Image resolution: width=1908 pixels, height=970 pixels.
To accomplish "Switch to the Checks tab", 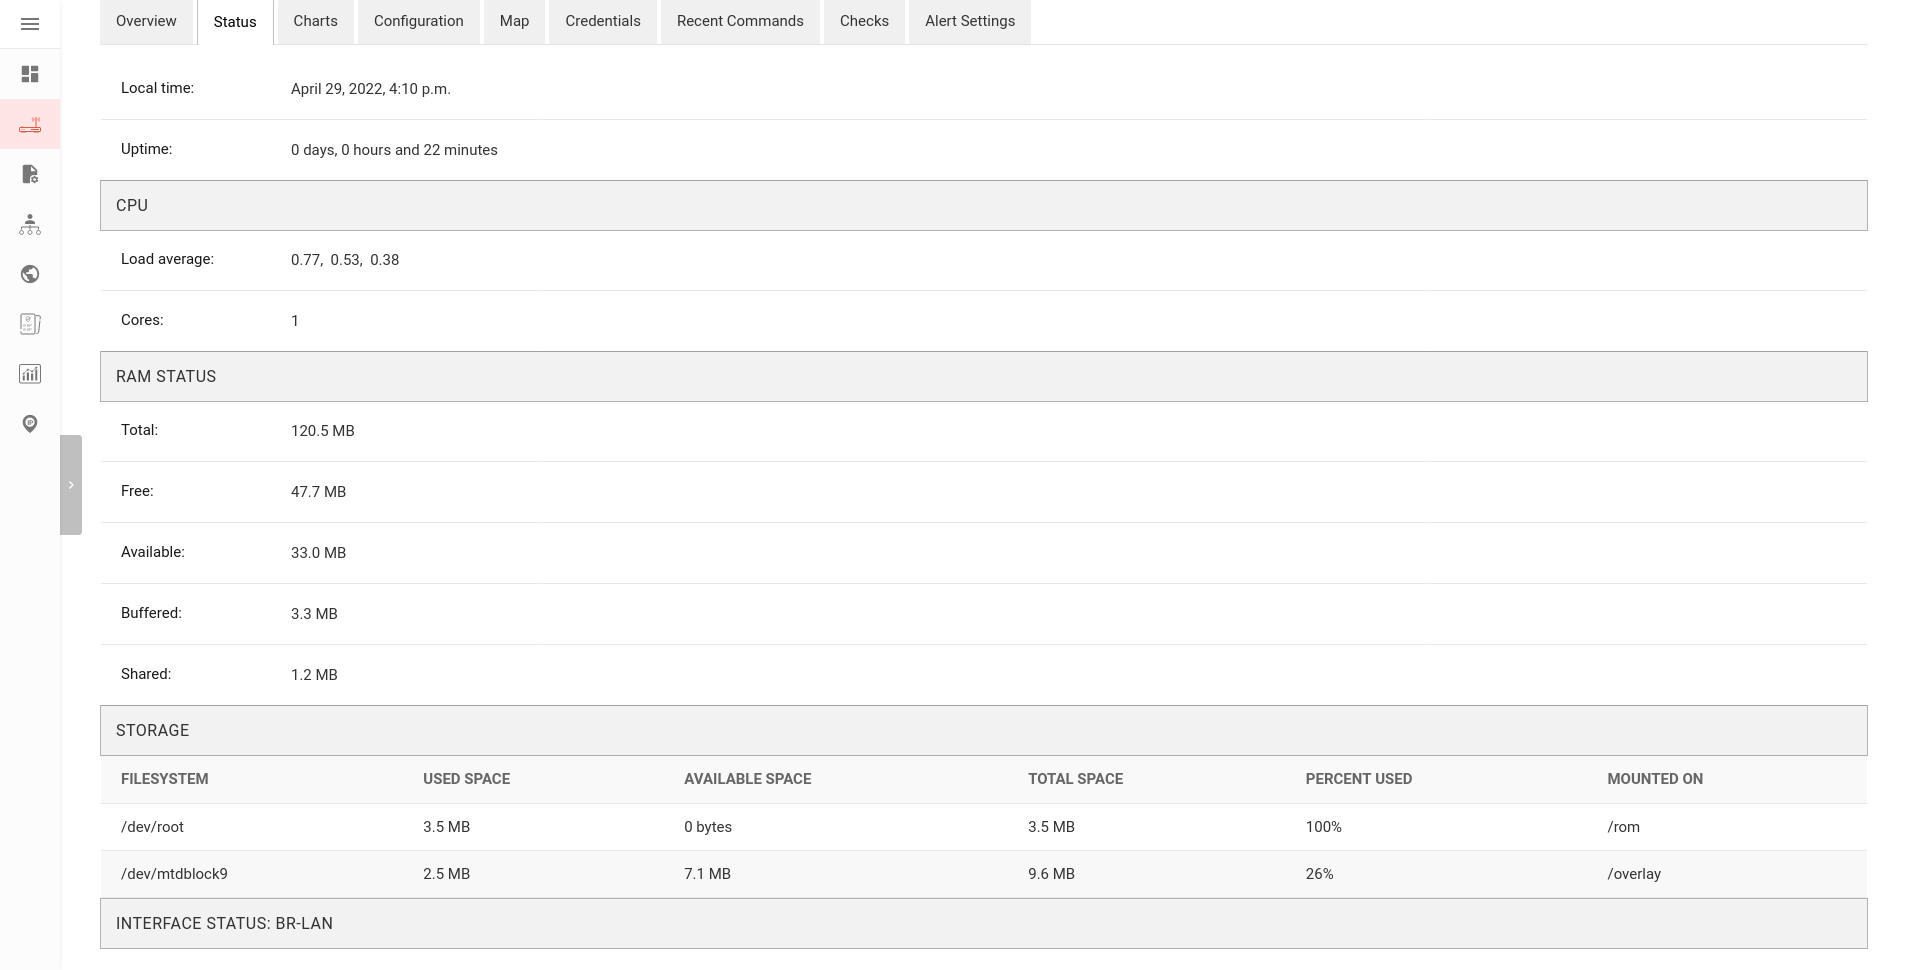I will (x=863, y=21).
